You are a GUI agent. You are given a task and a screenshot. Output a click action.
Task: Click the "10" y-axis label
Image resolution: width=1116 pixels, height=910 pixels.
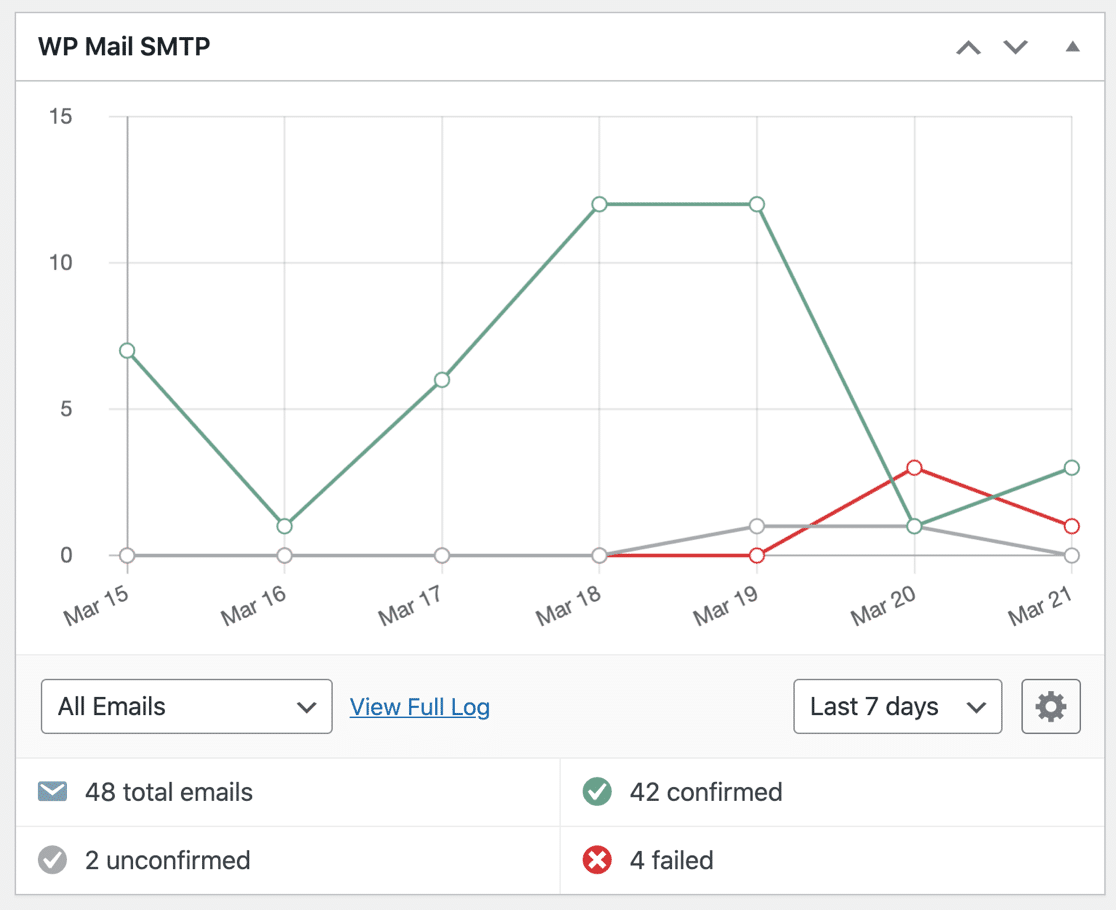pyautogui.click(x=60, y=263)
